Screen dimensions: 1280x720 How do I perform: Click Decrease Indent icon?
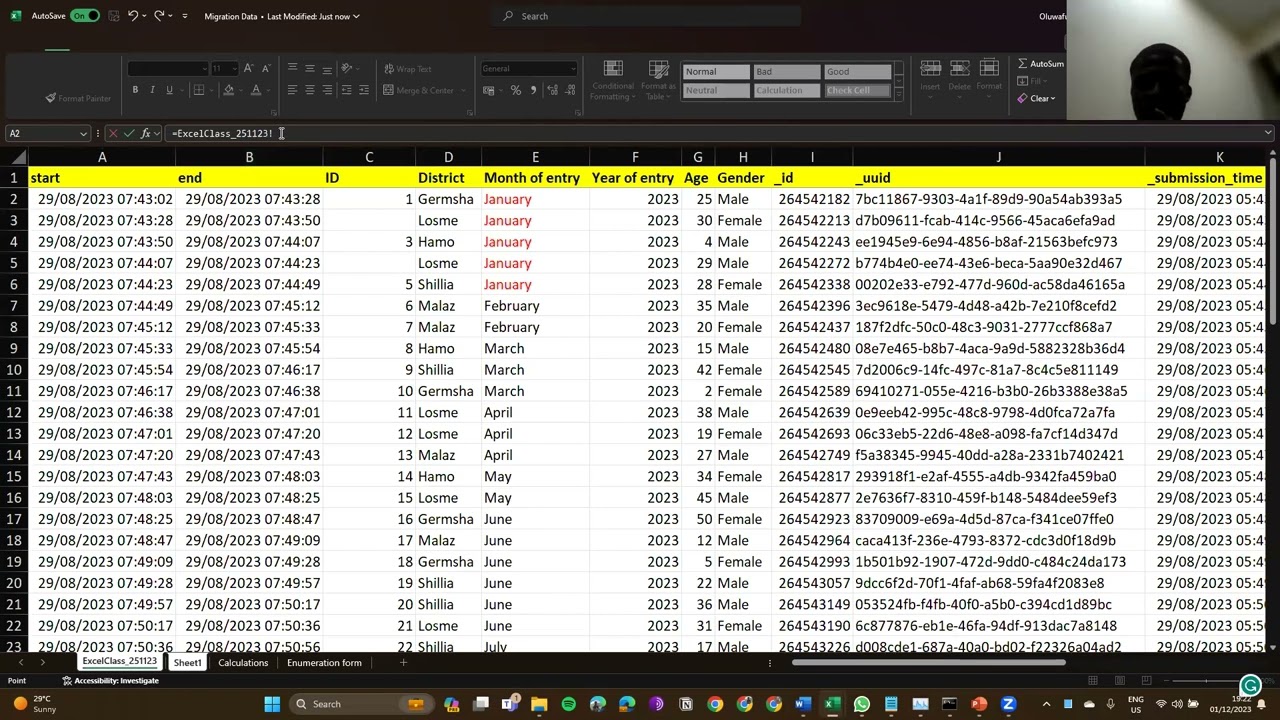coord(346,90)
